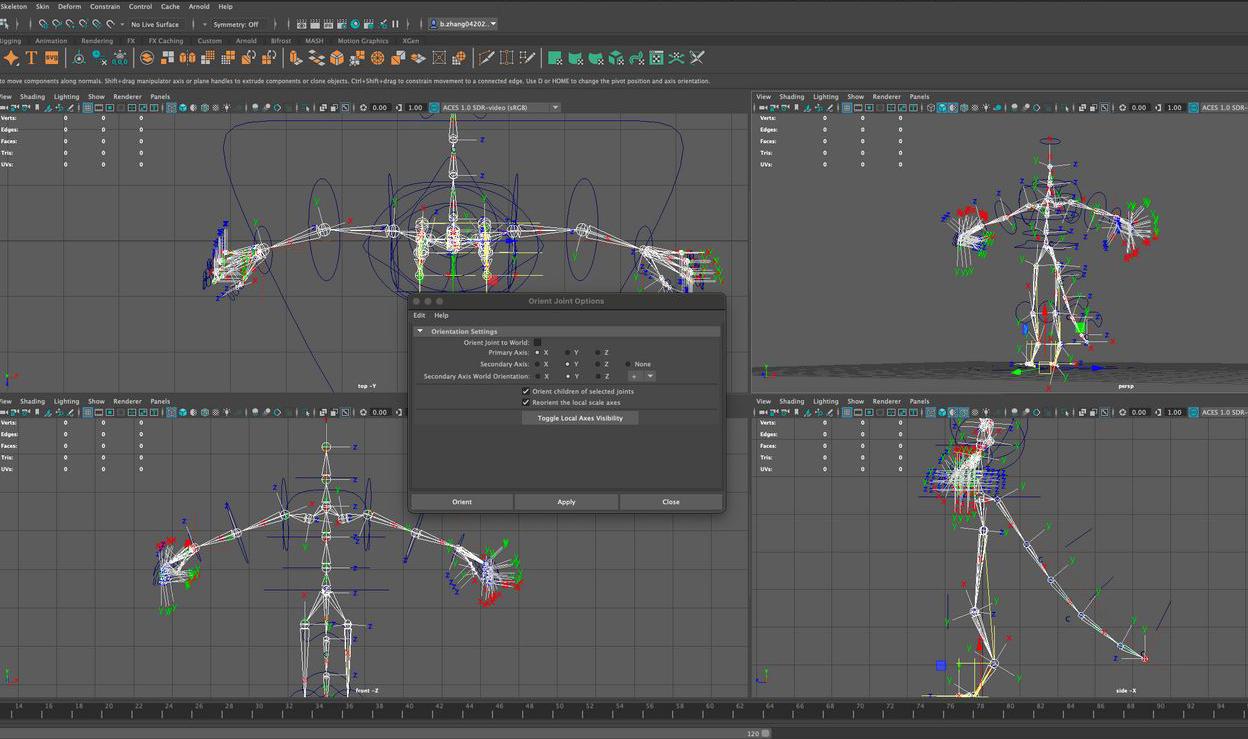The width and height of the screenshot is (1248, 739).
Task: Open the Symmetry: Off dropdown
Action: 237,24
